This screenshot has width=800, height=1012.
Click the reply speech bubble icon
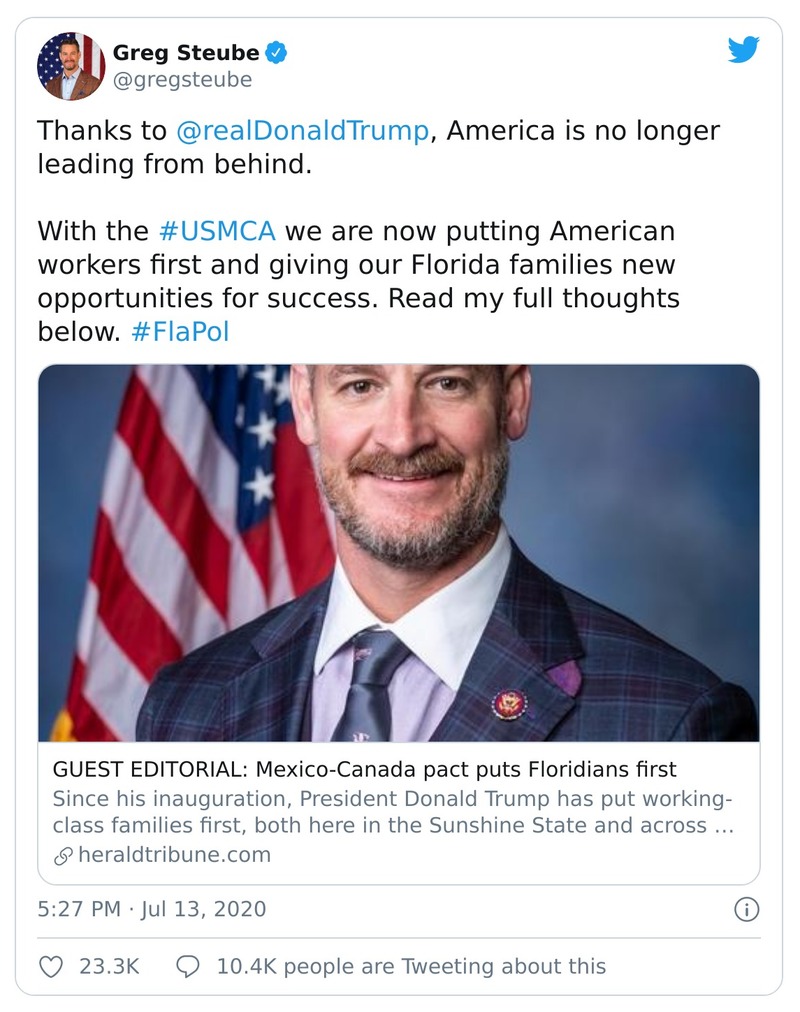pyautogui.click(x=188, y=966)
